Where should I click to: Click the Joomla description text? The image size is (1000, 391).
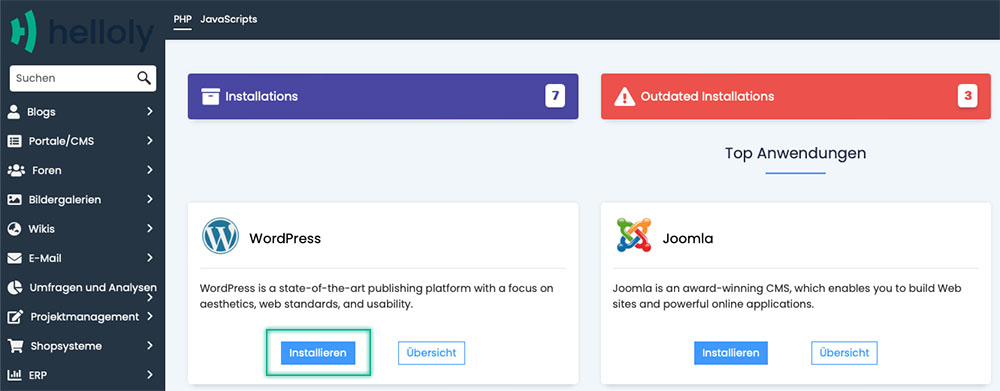pyautogui.click(x=787, y=297)
